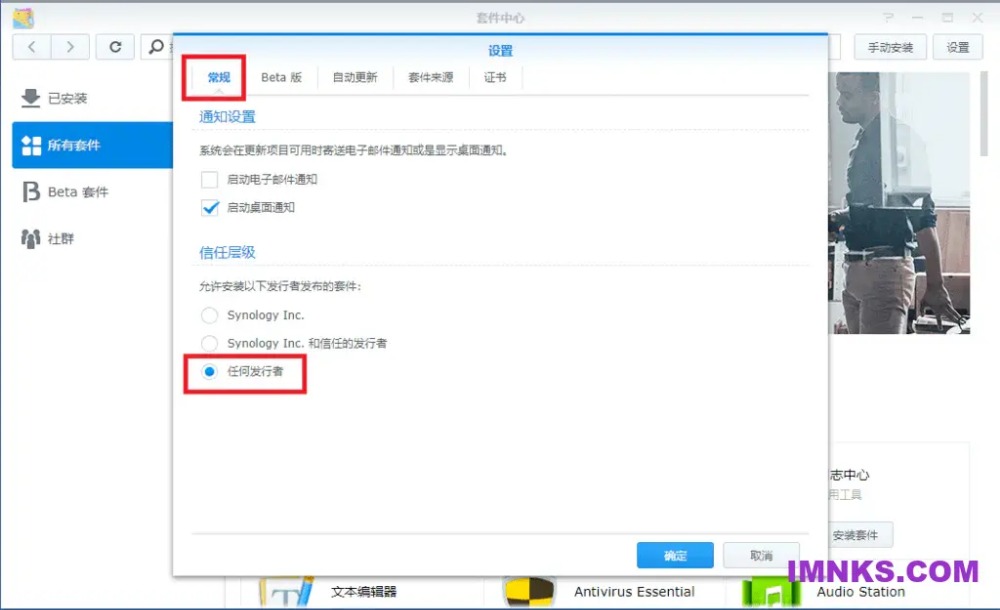Click the 确定 confirm button
The width and height of the screenshot is (1000, 610).
pos(675,556)
